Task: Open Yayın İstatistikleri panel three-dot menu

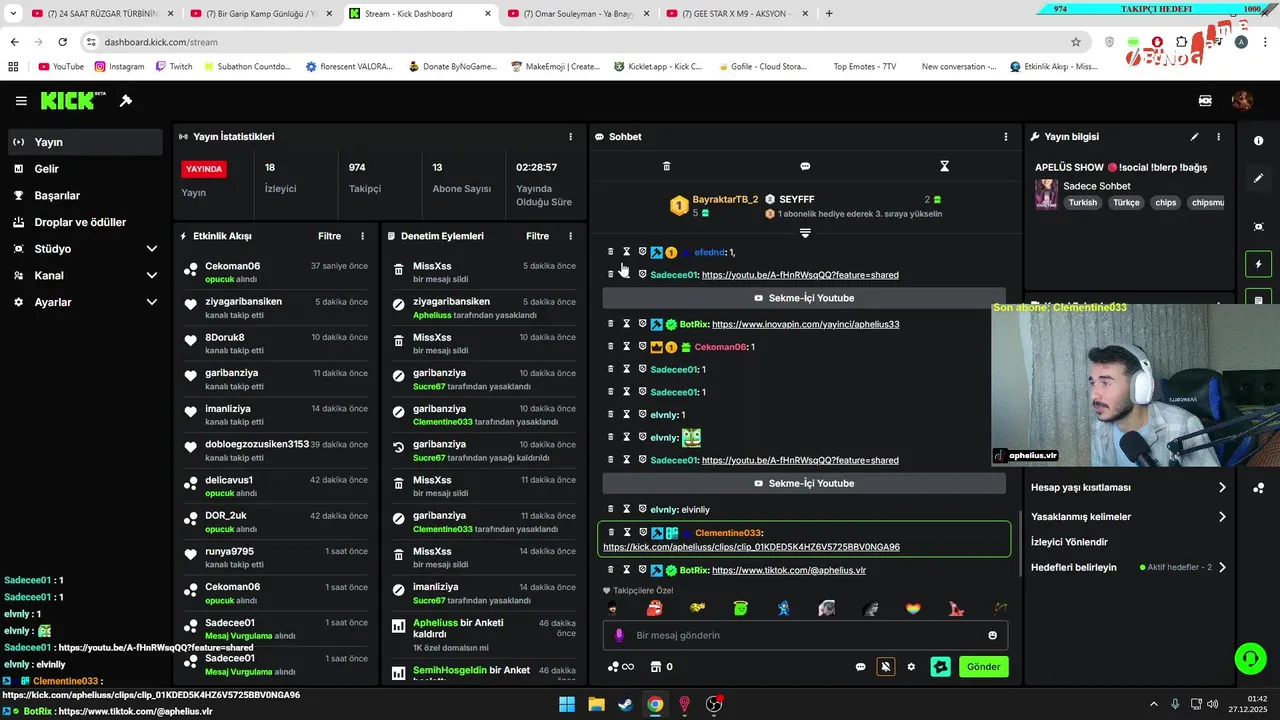Action: tap(571, 137)
